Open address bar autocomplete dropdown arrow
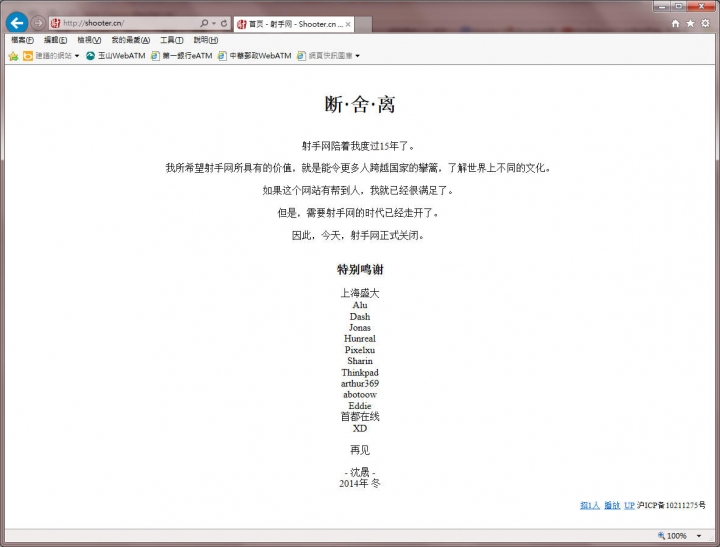Screen dimensions: 720x547 coord(214,23)
